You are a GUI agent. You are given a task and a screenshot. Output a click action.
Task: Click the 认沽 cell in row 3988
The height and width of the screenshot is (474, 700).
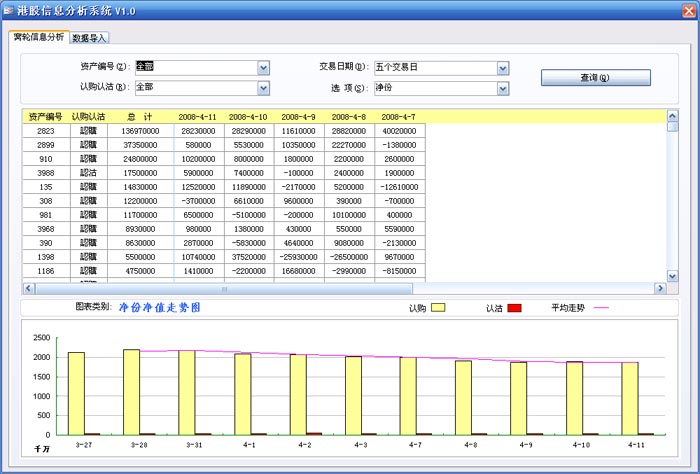(x=88, y=173)
